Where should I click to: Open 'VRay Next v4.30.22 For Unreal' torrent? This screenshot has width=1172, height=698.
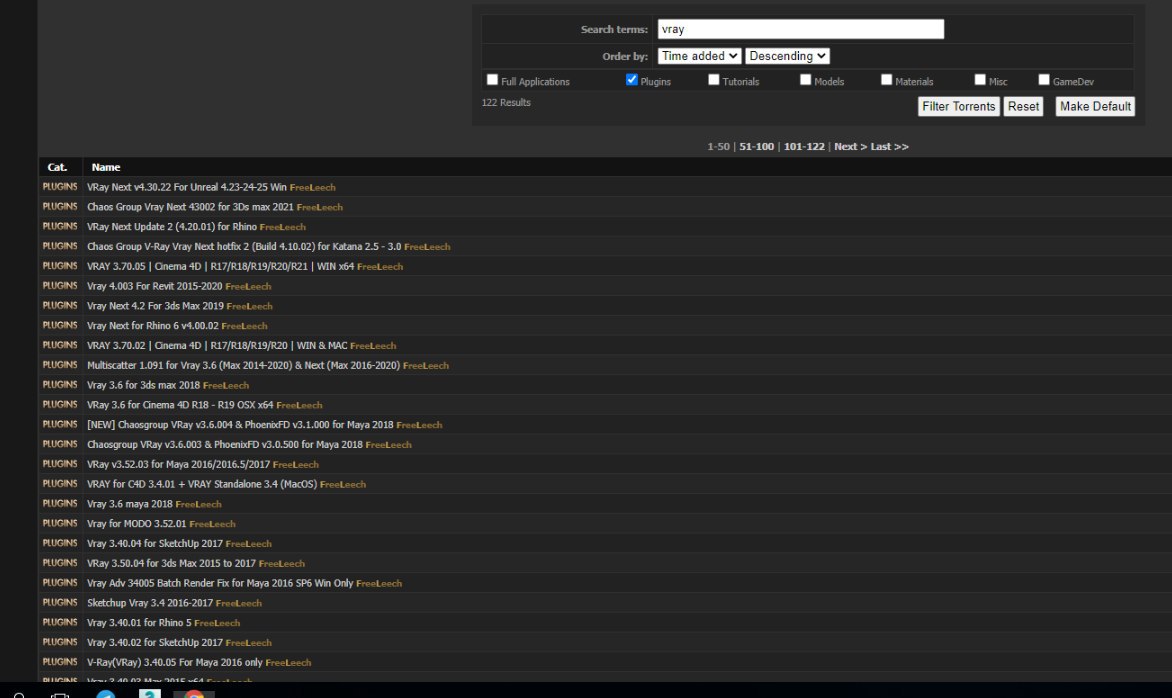click(187, 187)
